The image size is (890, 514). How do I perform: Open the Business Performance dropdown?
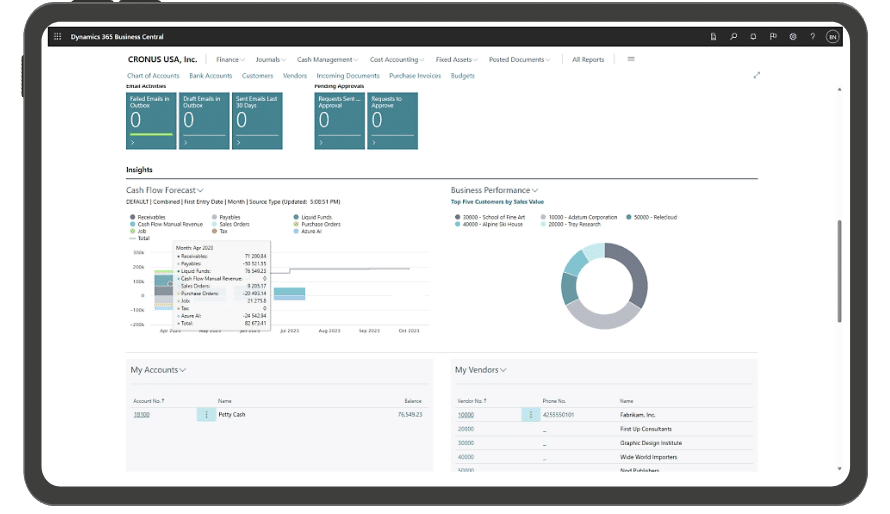(x=494, y=190)
